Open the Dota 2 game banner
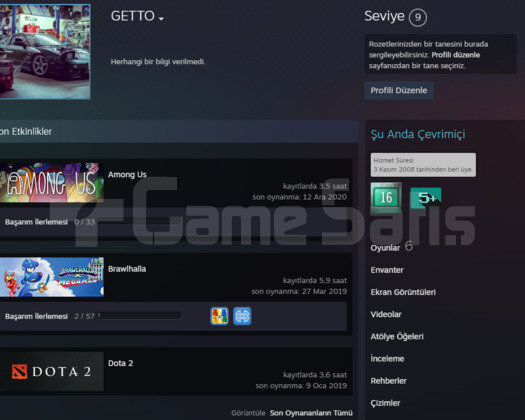This screenshot has height=420, width=525. coord(52,371)
